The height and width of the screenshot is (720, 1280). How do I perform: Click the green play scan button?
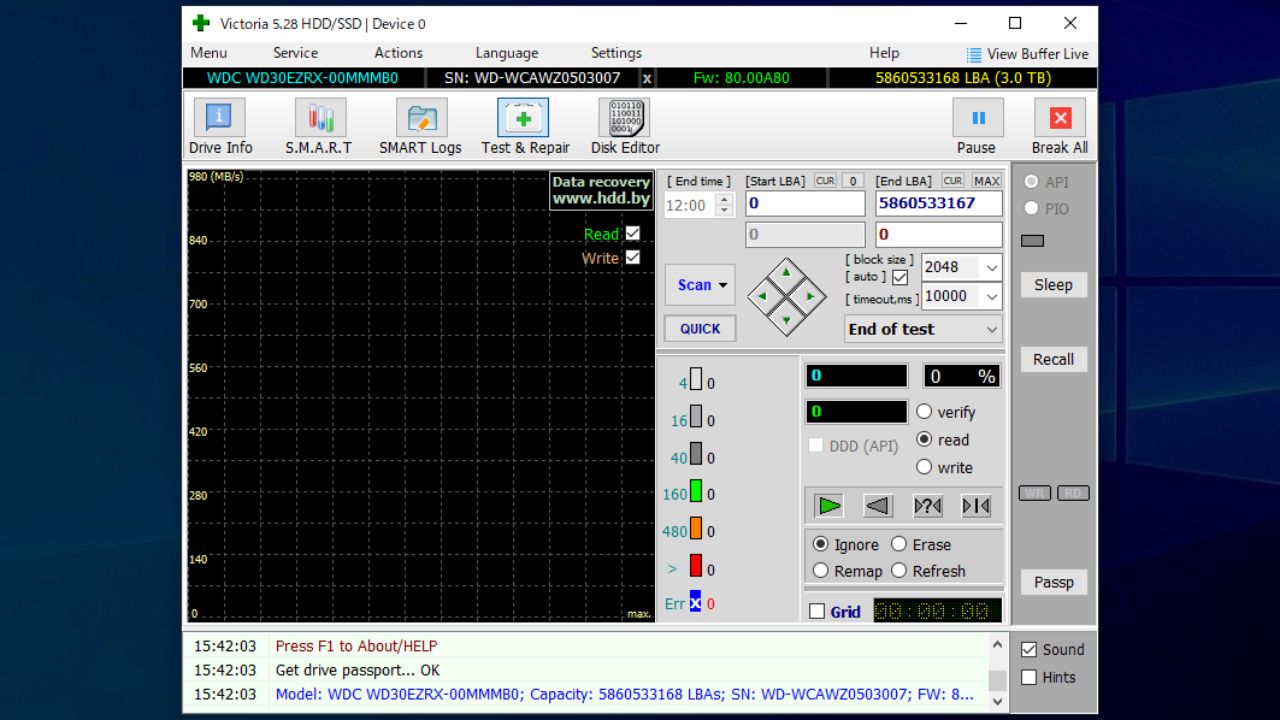(x=829, y=506)
